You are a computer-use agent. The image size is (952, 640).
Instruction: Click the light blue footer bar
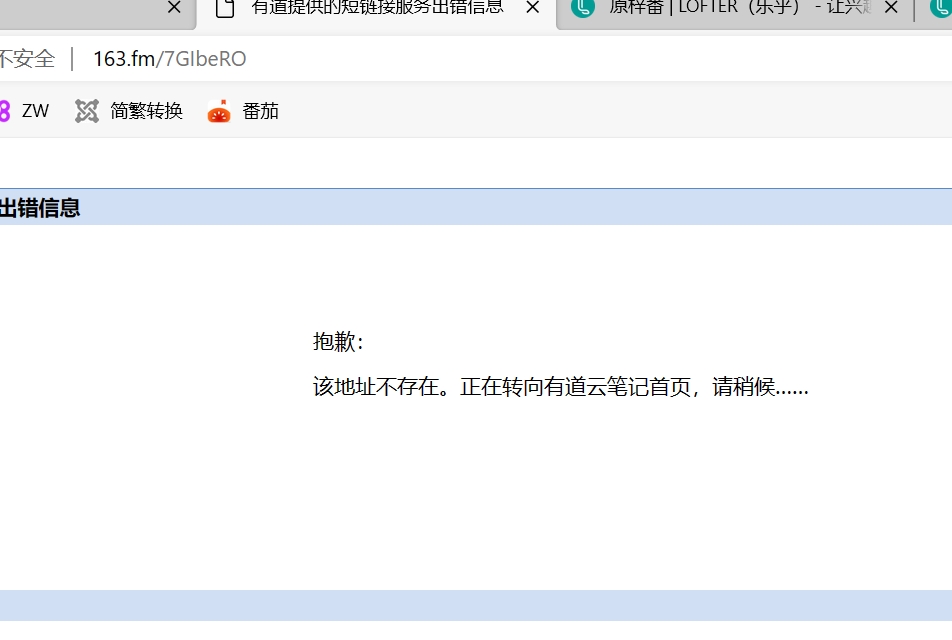[x=476, y=605]
